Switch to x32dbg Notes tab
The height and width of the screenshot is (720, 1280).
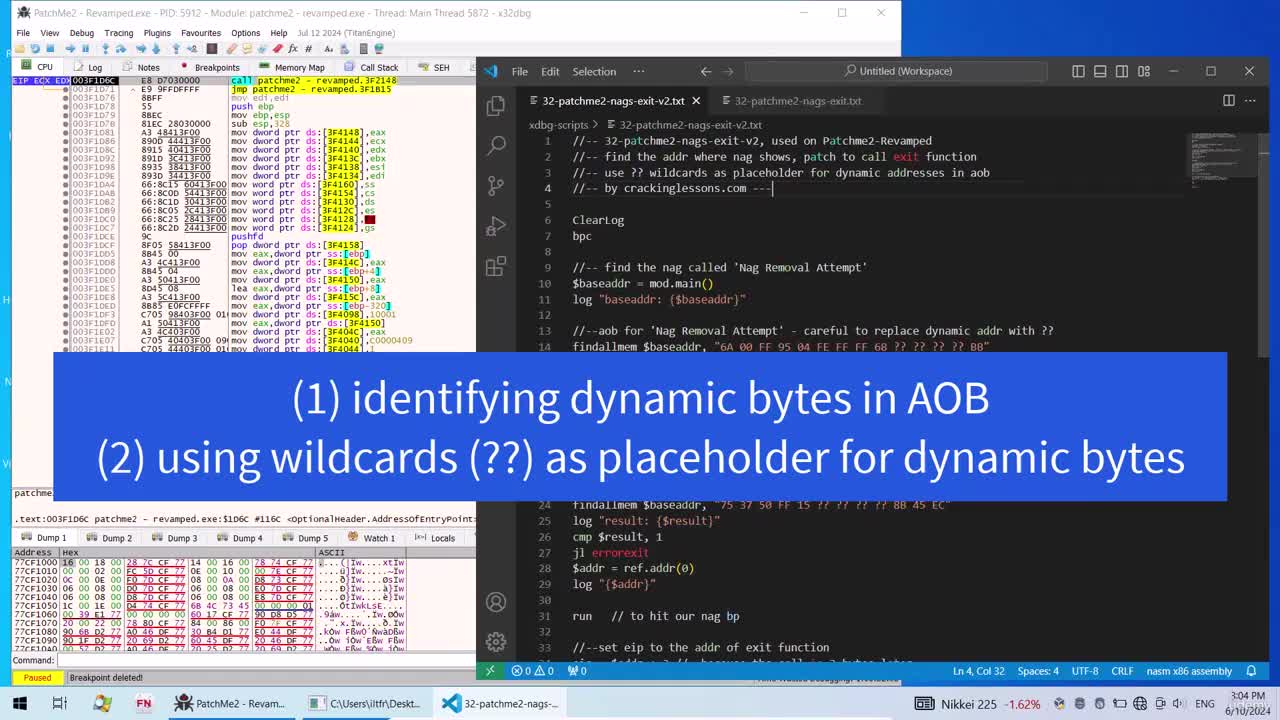tap(141, 67)
